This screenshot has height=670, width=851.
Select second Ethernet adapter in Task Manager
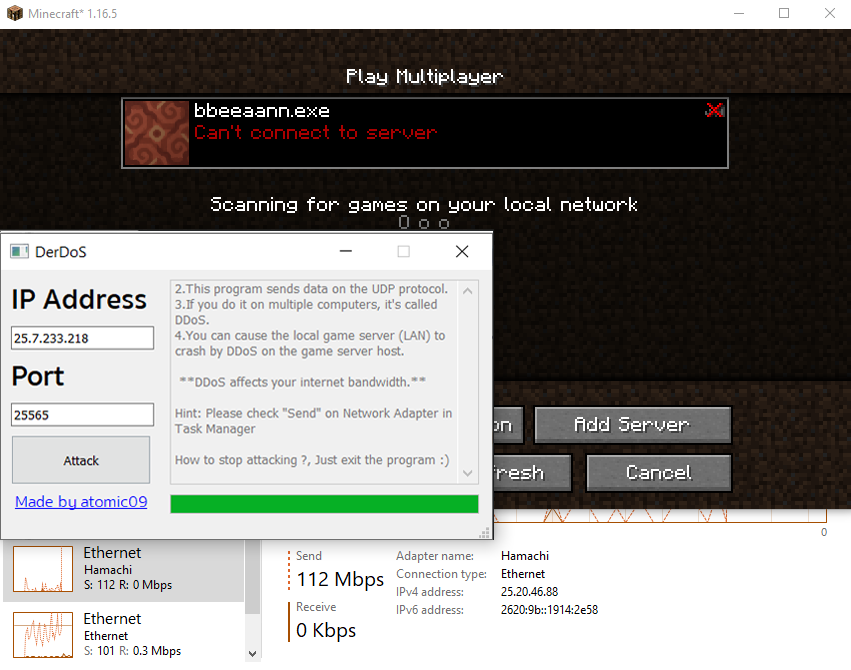pos(124,634)
